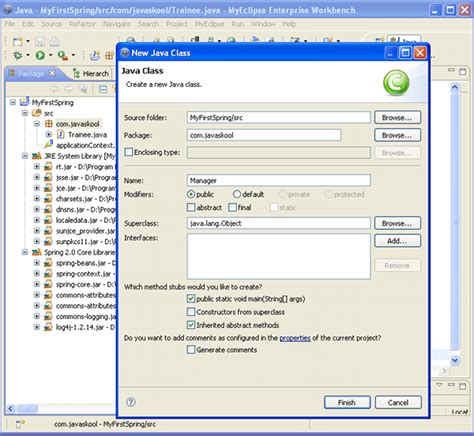Click the scroll down arrow on the editor scrollbar
Image resolution: width=474 pixels, height=436 pixels.
tap(455, 360)
